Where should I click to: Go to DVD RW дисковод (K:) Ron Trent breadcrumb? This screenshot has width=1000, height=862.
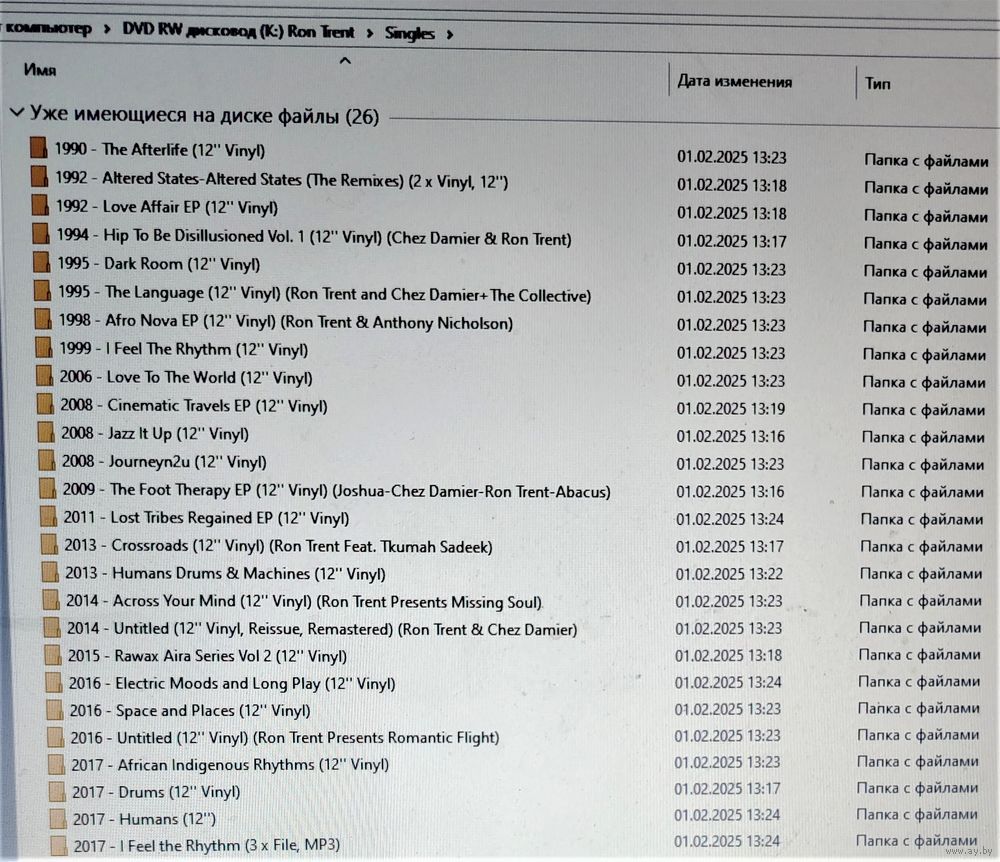point(239,31)
